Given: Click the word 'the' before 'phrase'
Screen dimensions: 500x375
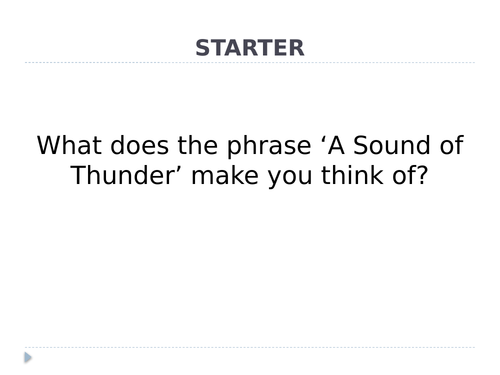Looking at the screenshot, I should click(197, 145).
